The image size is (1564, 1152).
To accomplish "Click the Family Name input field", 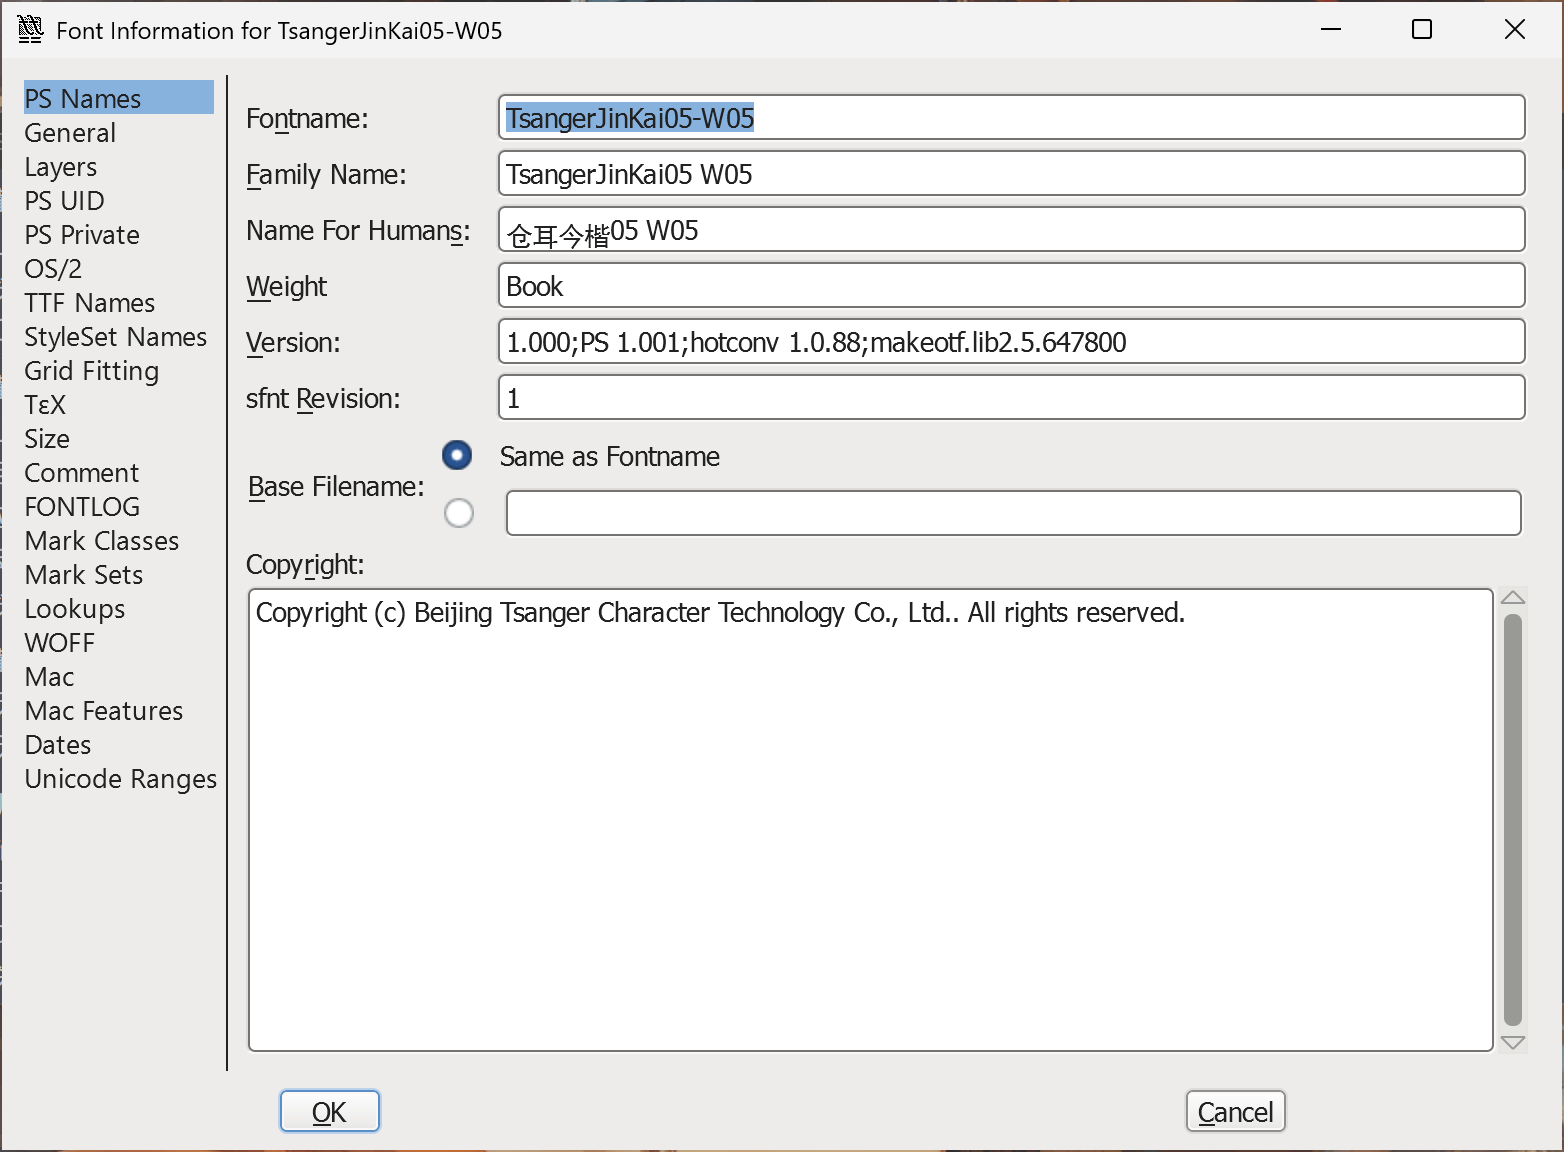I will pyautogui.click(x=1012, y=174).
